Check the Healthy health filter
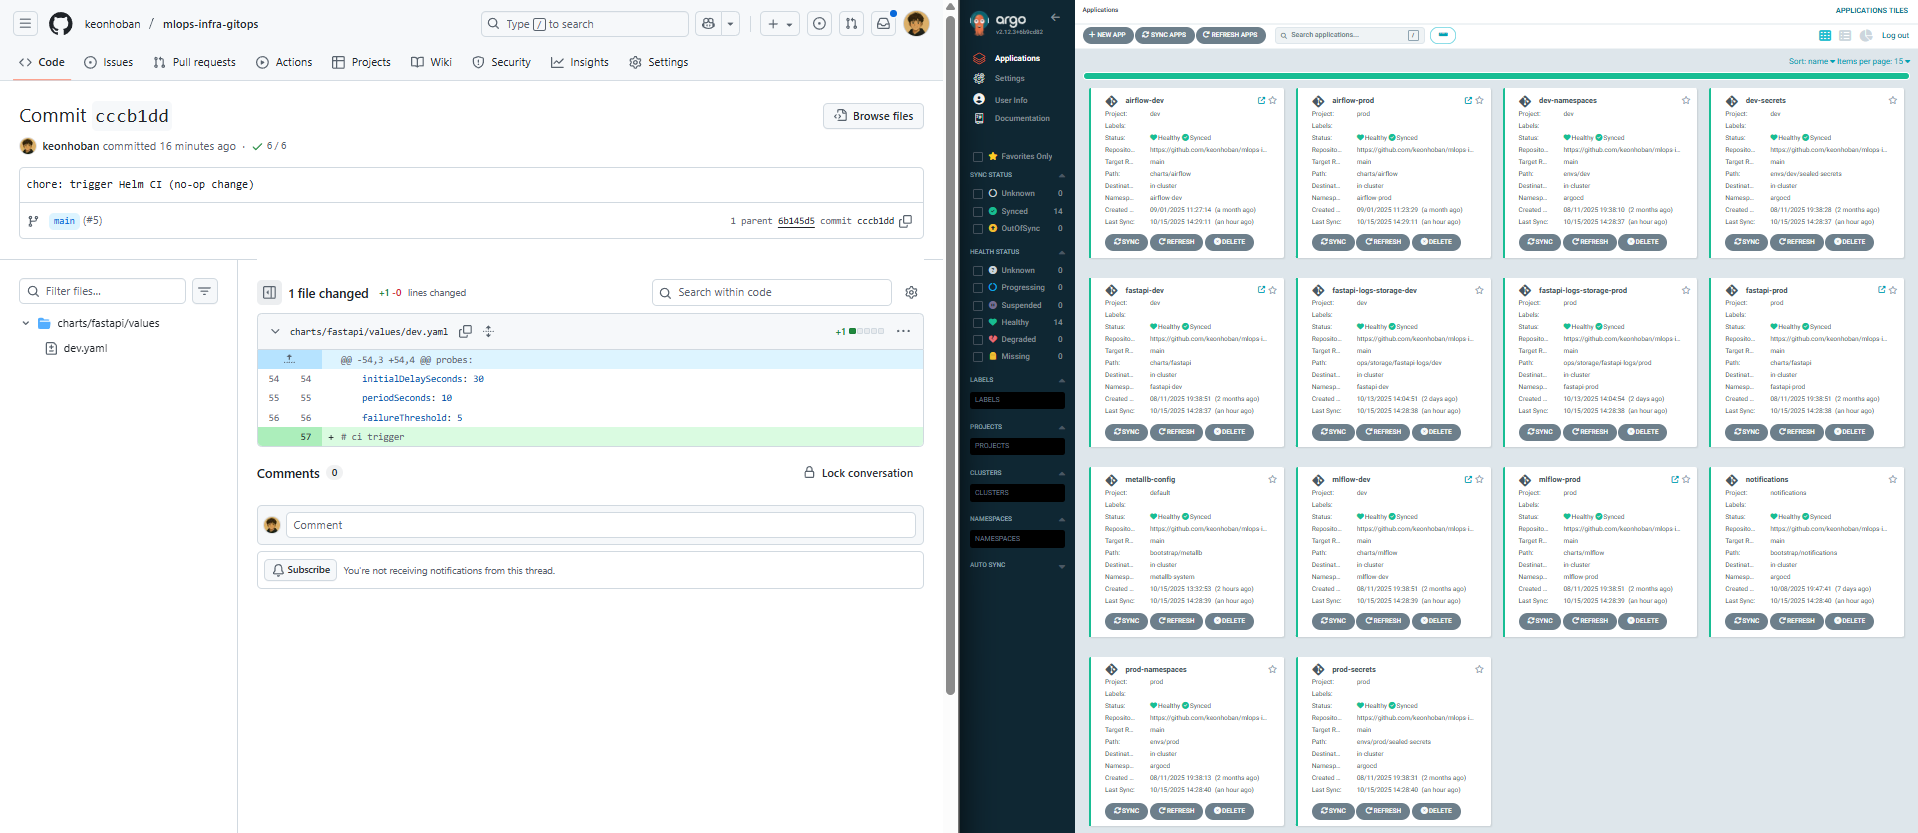This screenshot has height=833, width=1918. [978, 322]
